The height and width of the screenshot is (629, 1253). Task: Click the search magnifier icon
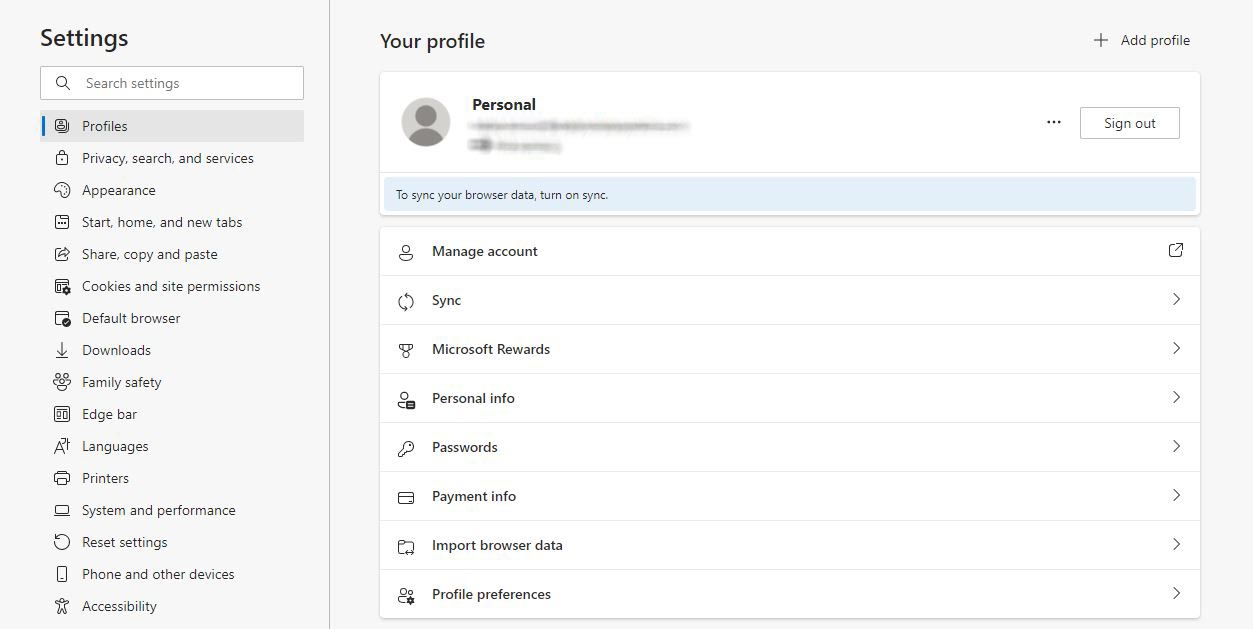[62, 83]
